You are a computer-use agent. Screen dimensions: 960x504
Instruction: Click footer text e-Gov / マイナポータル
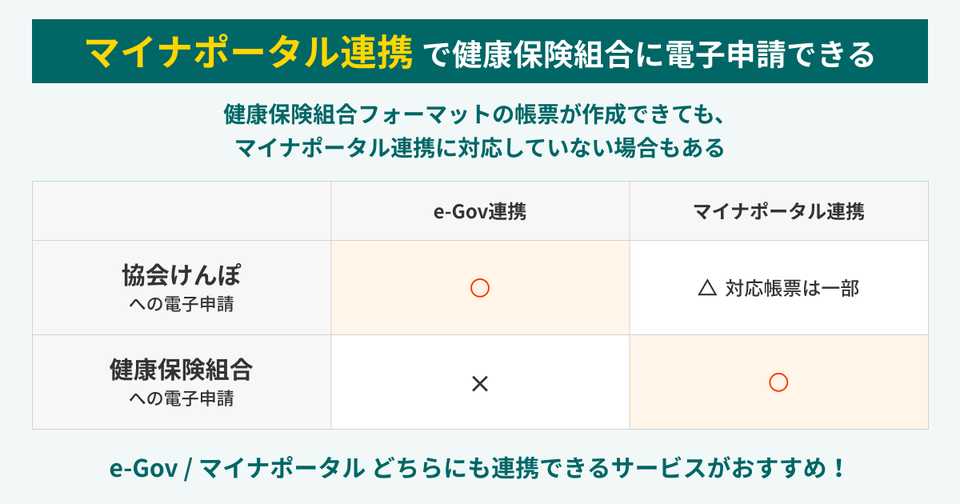237,468
